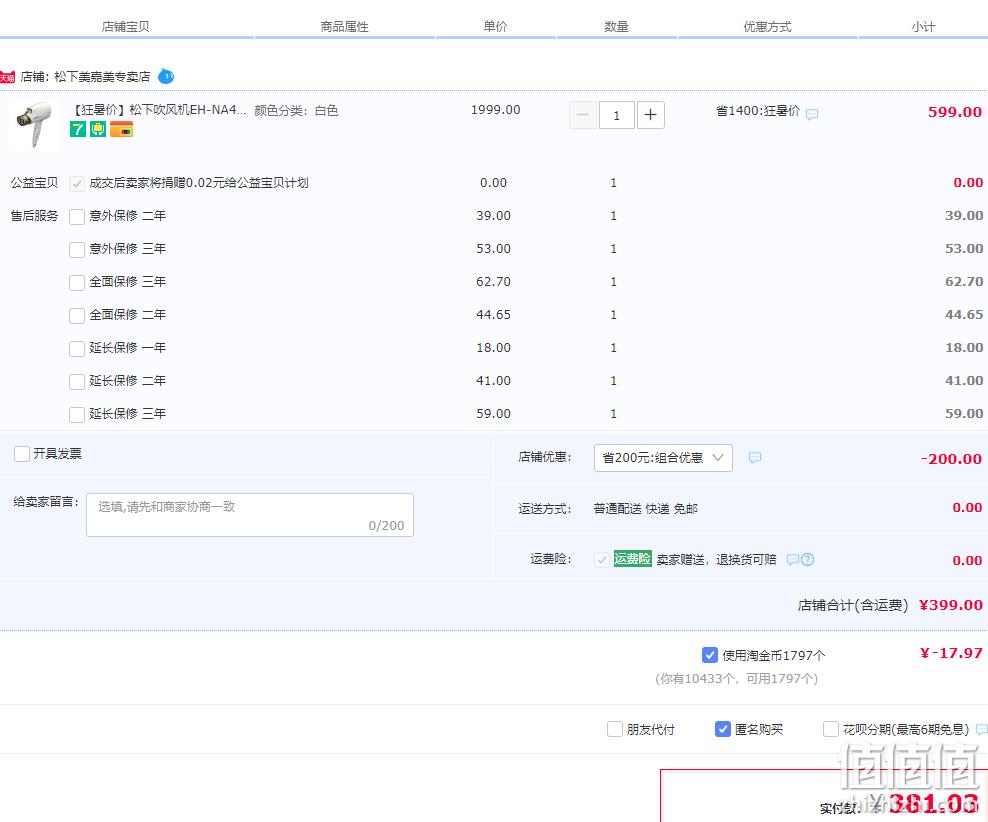Screen dimensions: 988x822
Task: Click the 店铺宝贝 column header
Action: click(x=125, y=26)
